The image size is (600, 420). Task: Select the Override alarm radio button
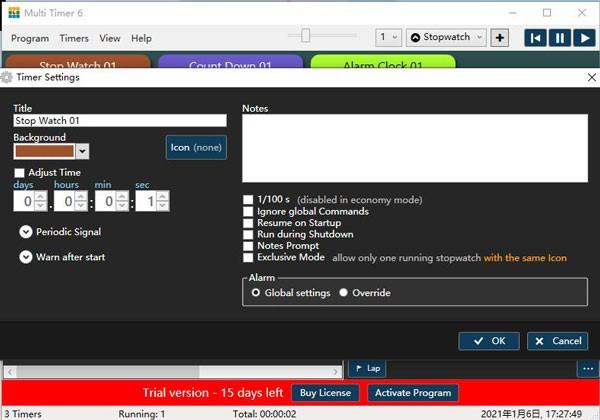point(344,293)
